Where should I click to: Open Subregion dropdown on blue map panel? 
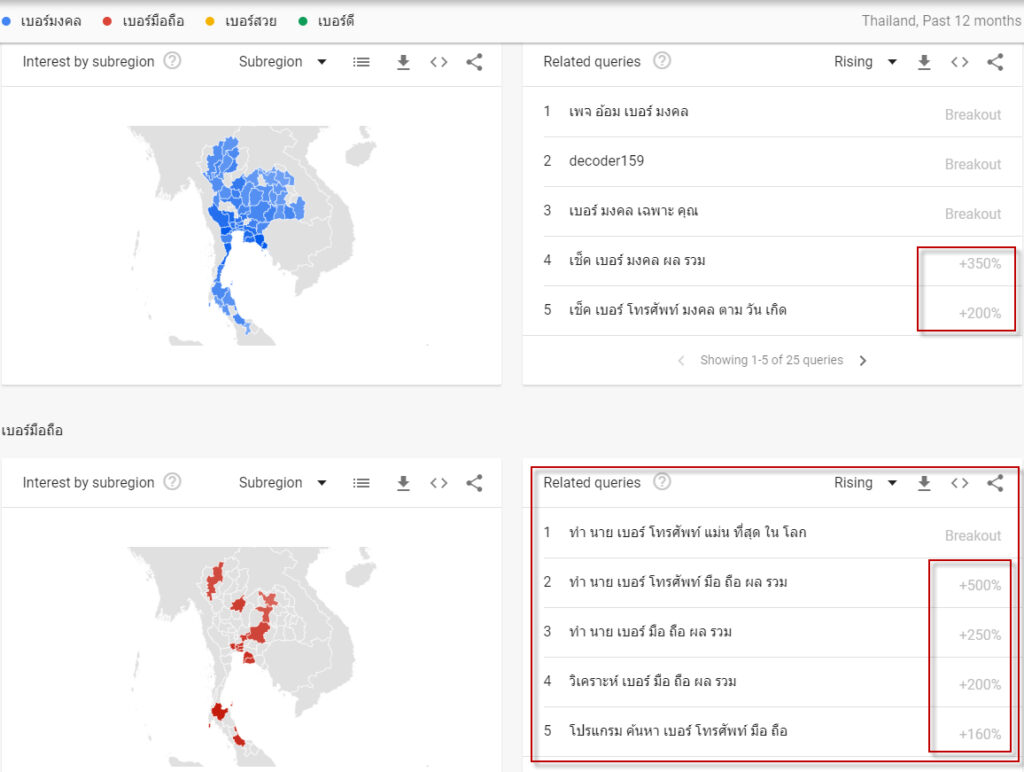[283, 62]
